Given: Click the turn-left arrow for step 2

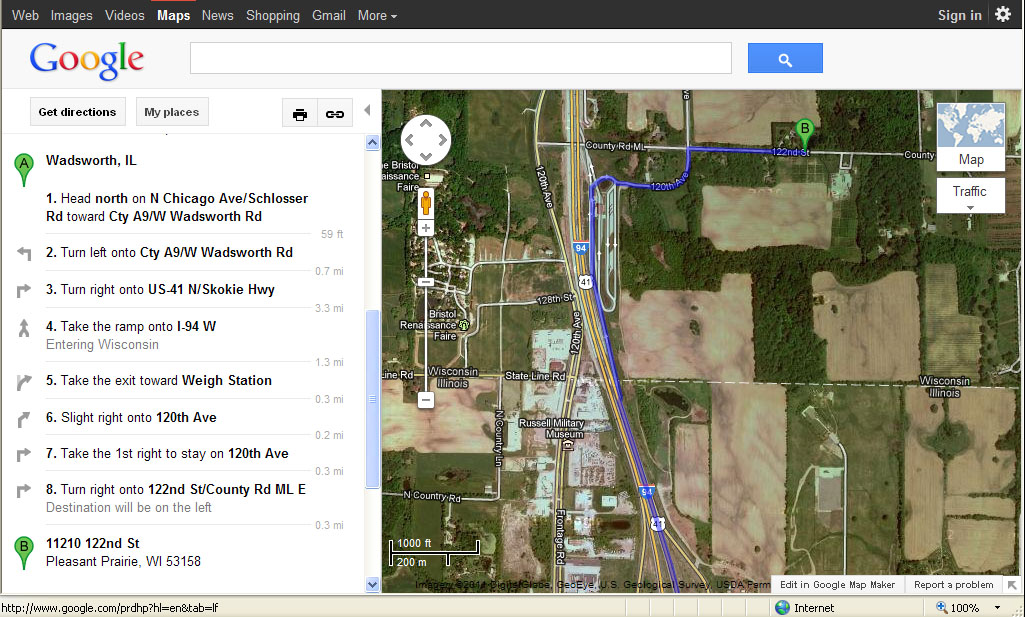Looking at the screenshot, I should tap(24, 253).
